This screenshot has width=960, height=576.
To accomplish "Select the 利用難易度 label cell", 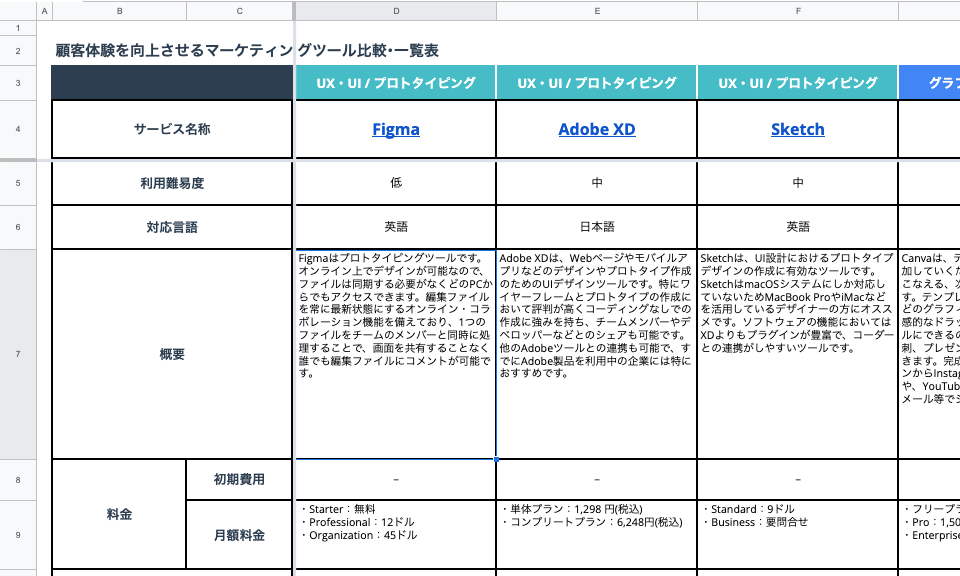I will tap(172, 183).
